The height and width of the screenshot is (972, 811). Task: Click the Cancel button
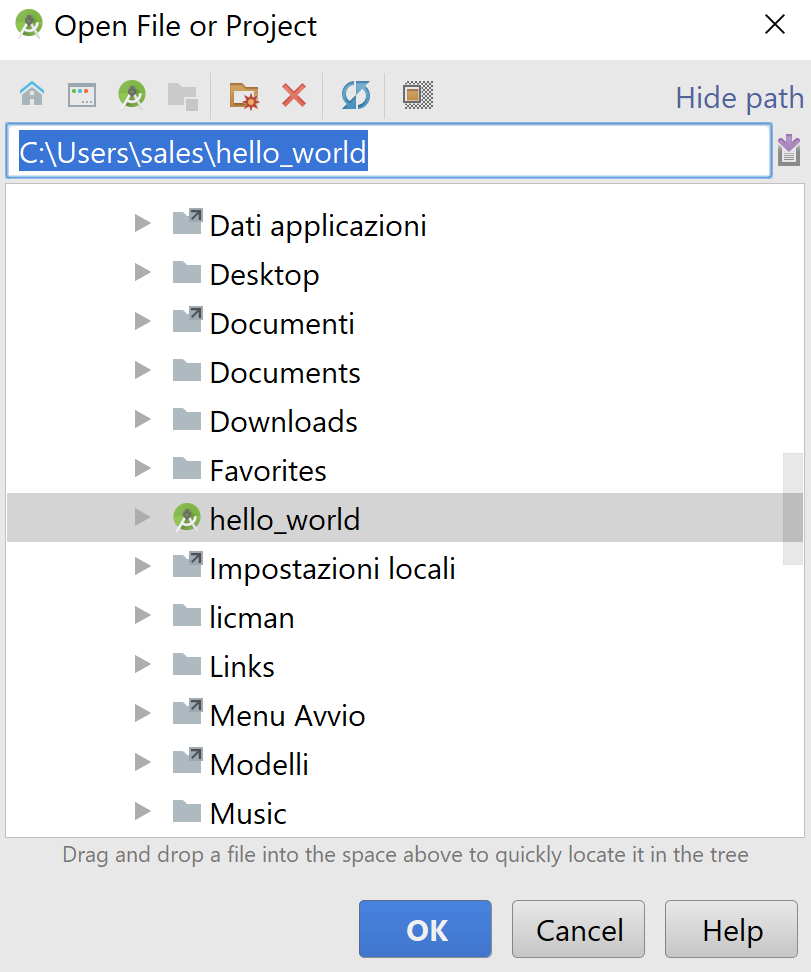pos(578,929)
